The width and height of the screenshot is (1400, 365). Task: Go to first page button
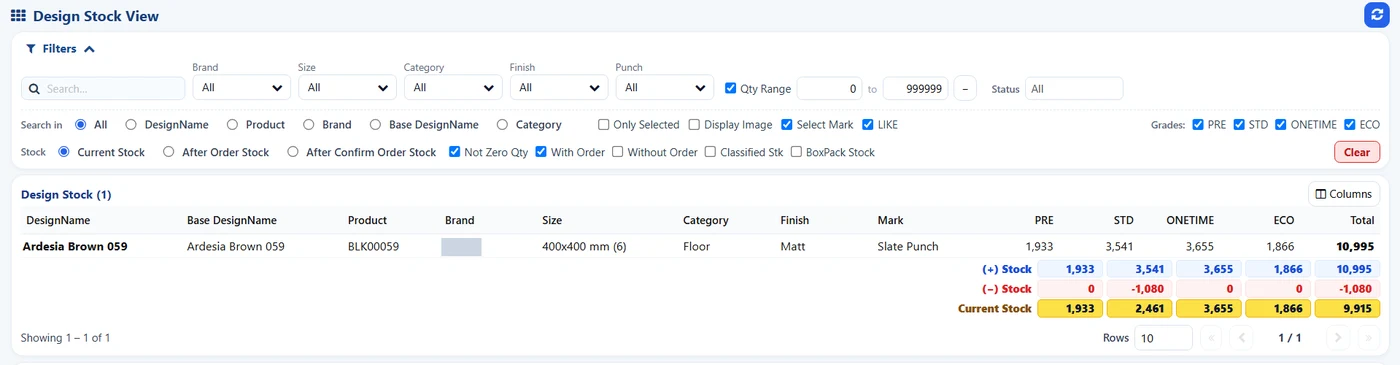point(1211,338)
